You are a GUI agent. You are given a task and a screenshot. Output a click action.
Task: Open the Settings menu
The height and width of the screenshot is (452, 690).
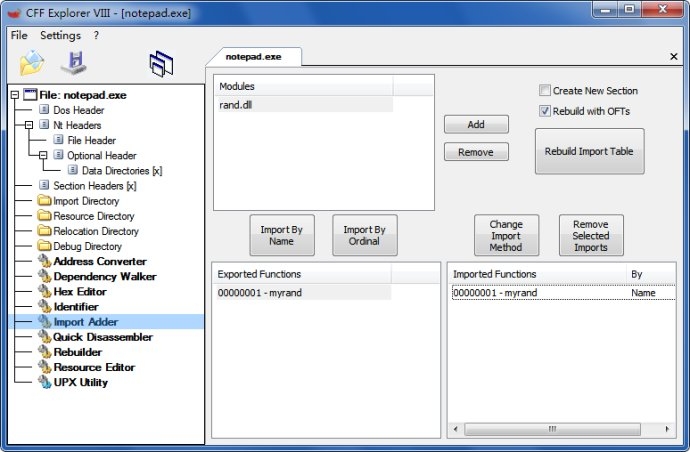point(60,35)
